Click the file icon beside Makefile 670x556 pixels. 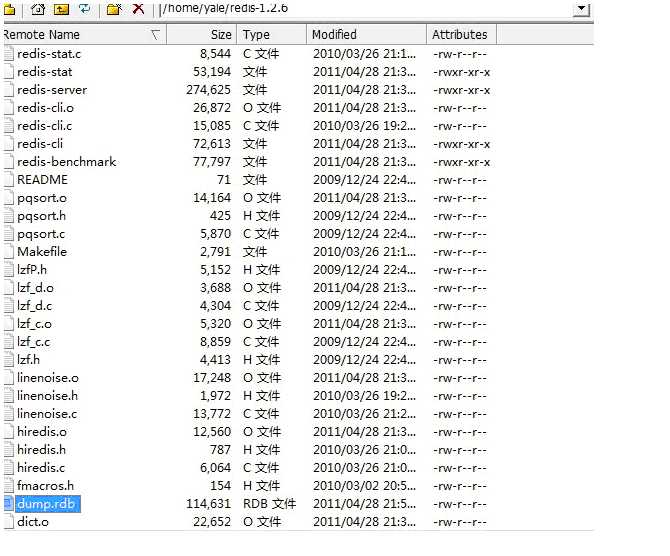pos(9,252)
